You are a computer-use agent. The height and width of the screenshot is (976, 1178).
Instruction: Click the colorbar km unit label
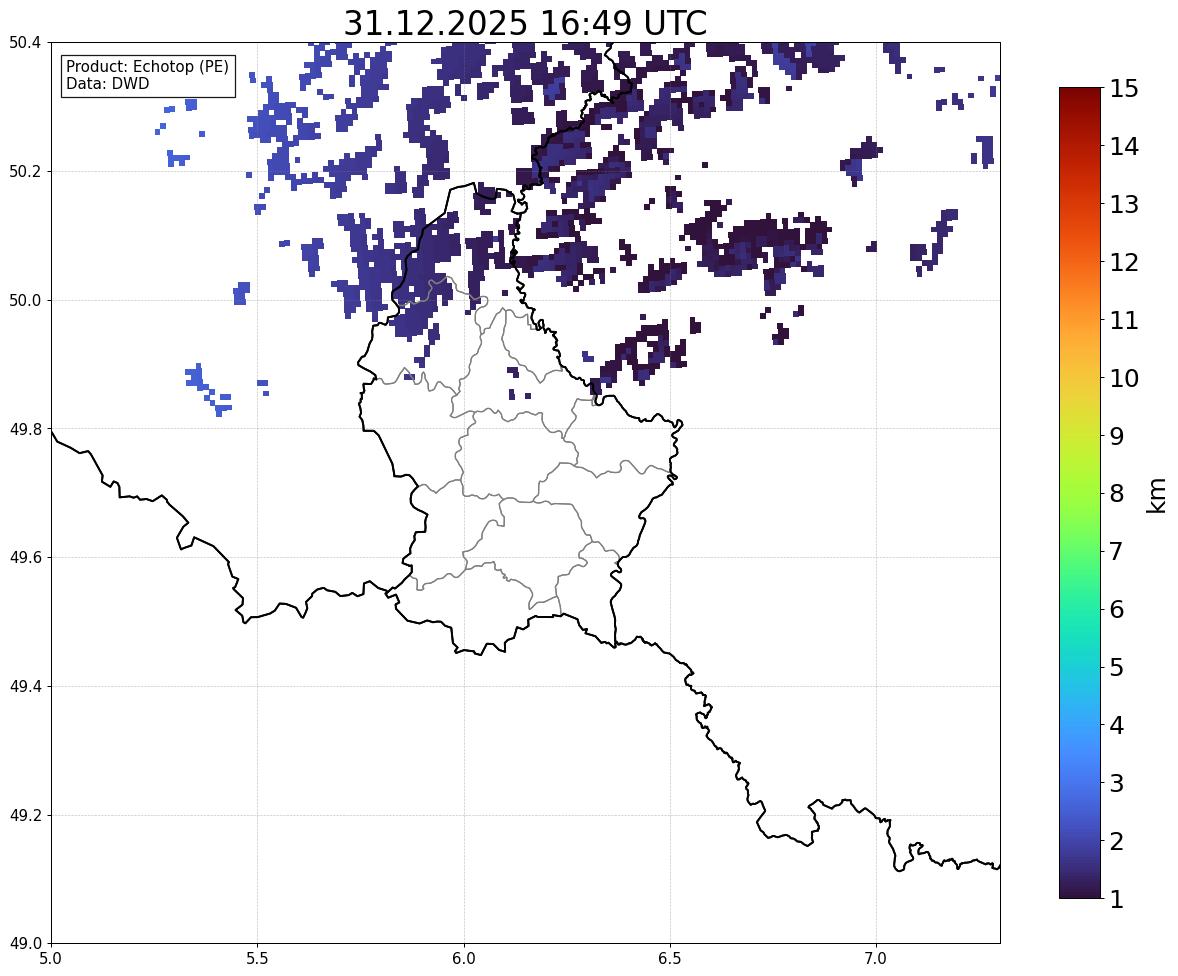(1157, 495)
